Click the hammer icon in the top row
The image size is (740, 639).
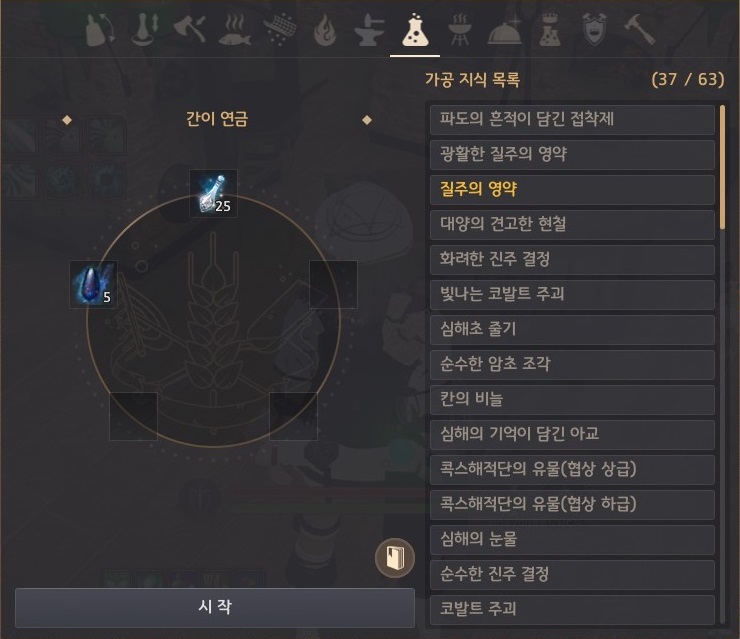tap(639, 30)
